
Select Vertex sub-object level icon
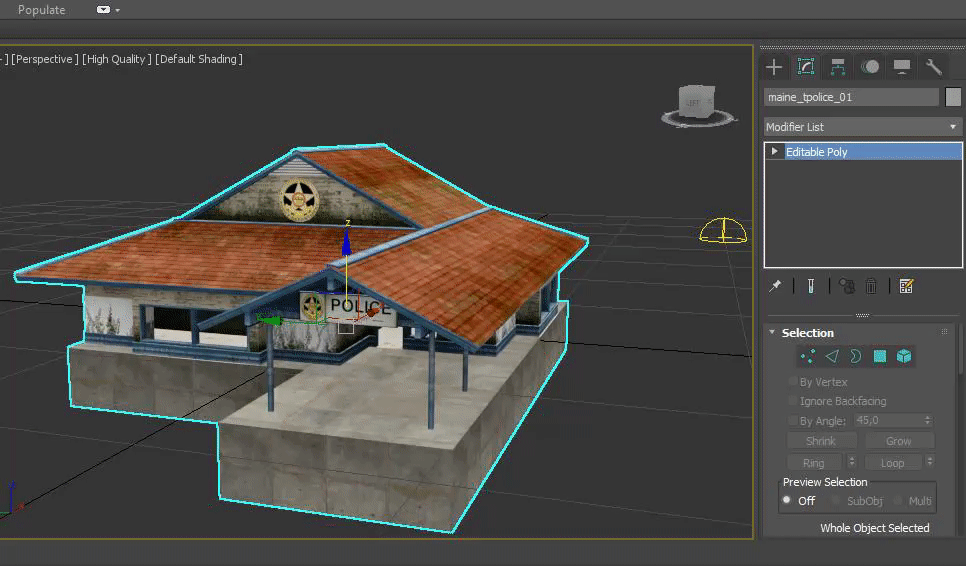pos(808,356)
